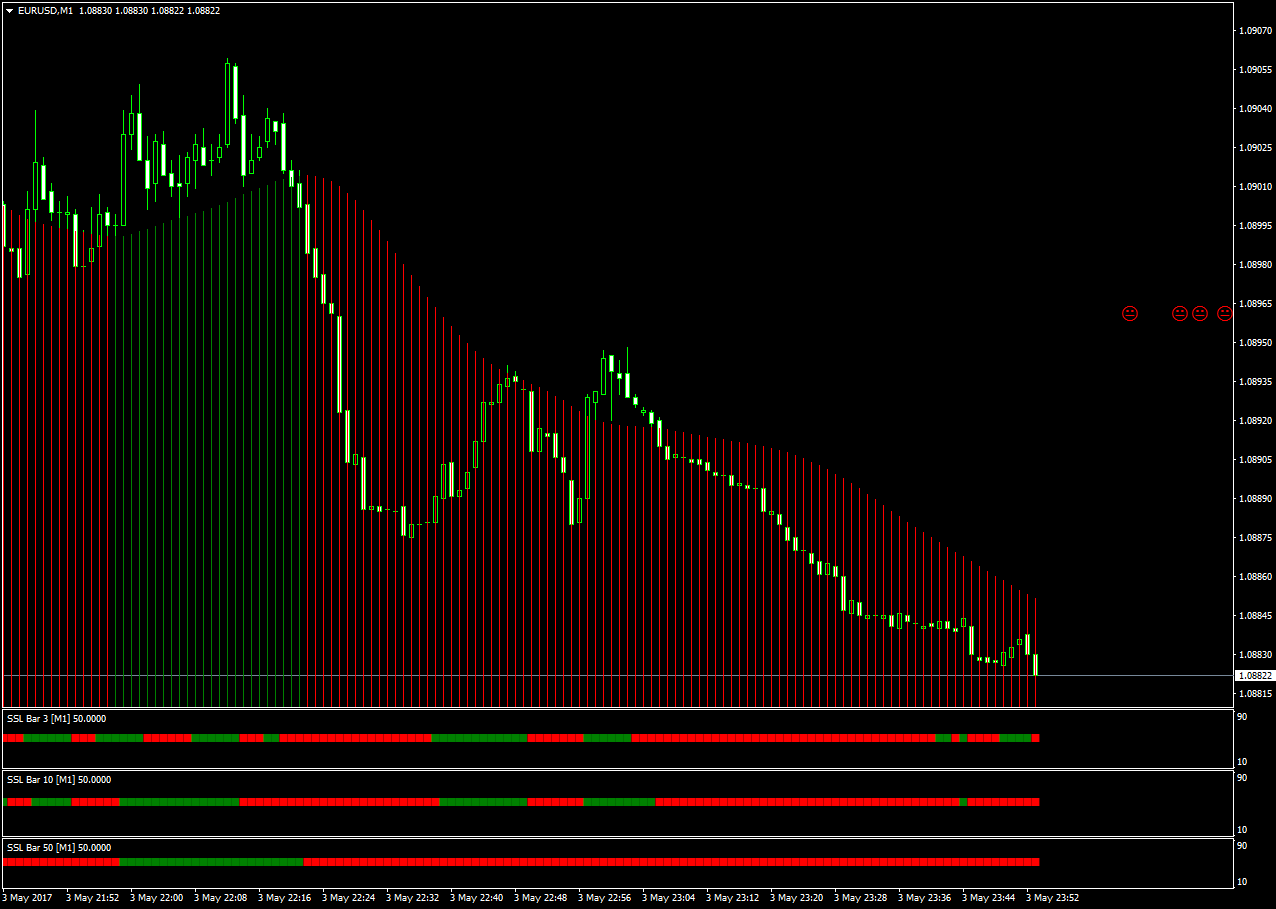This screenshot has height=909, width=1276.
Task: Click the 3 May 22:40 time label
Action: (477, 898)
